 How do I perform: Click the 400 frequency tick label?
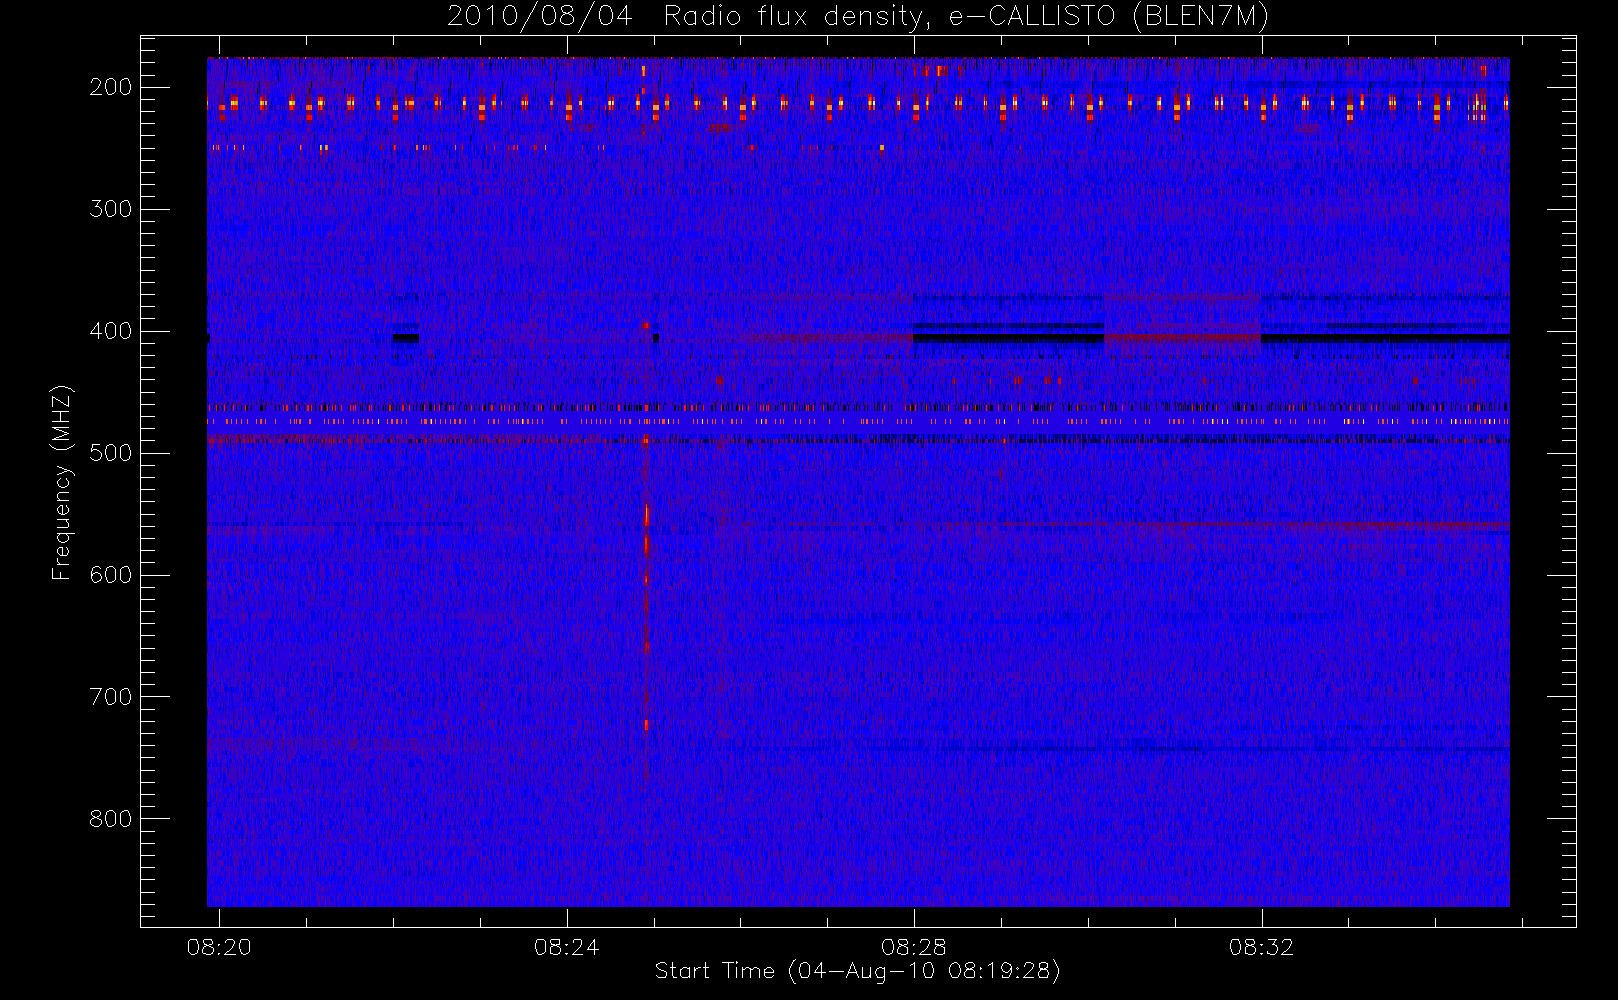pos(111,331)
